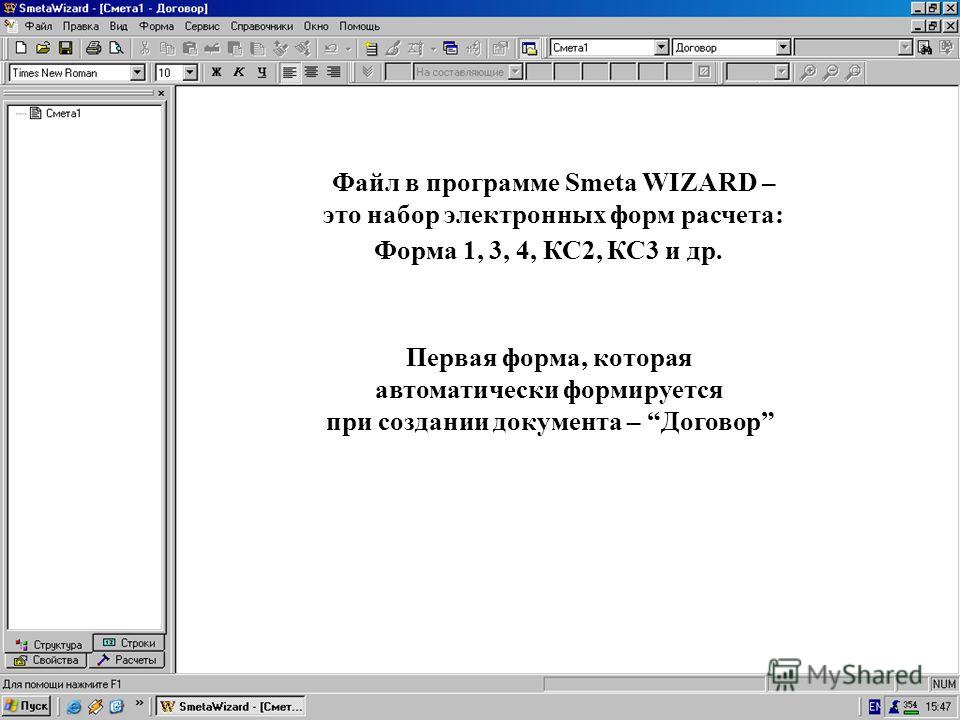Click the zoom in magnifier icon

[x=808, y=72]
